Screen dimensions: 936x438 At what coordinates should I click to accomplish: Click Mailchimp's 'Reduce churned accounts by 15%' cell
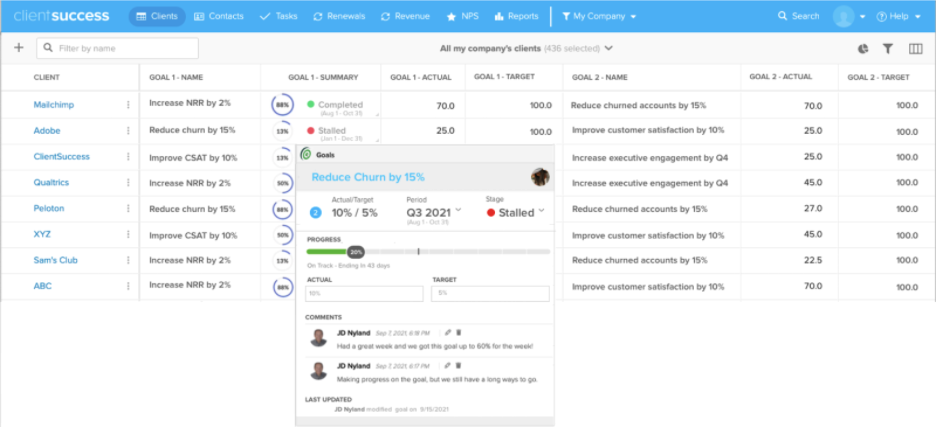[x=638, y=105]
